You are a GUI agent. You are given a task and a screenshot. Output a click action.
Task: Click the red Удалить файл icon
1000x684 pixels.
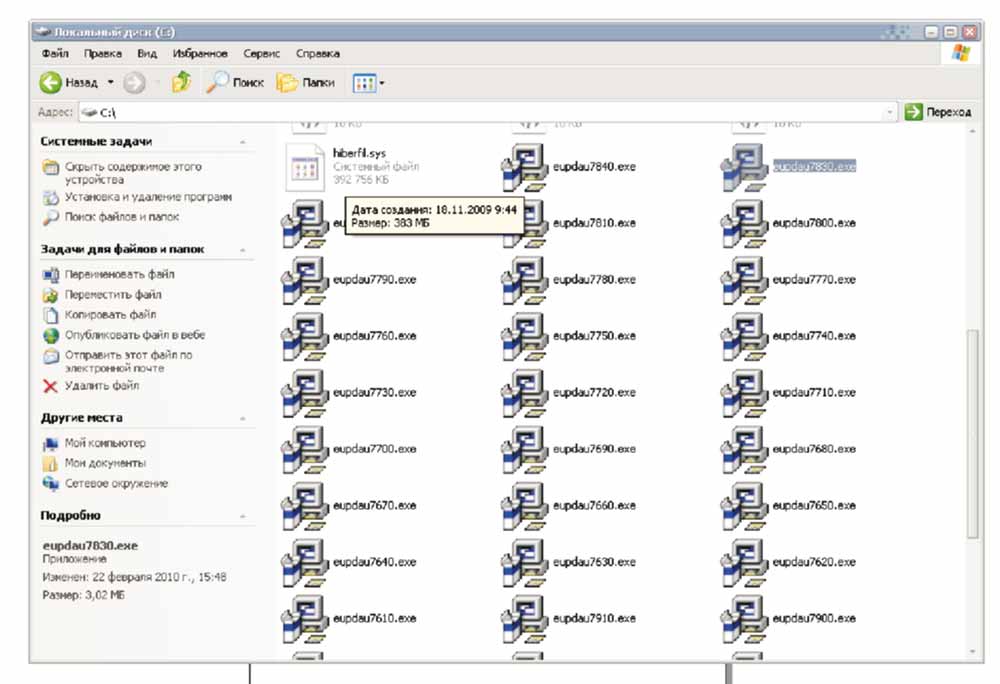coord(51,386)
